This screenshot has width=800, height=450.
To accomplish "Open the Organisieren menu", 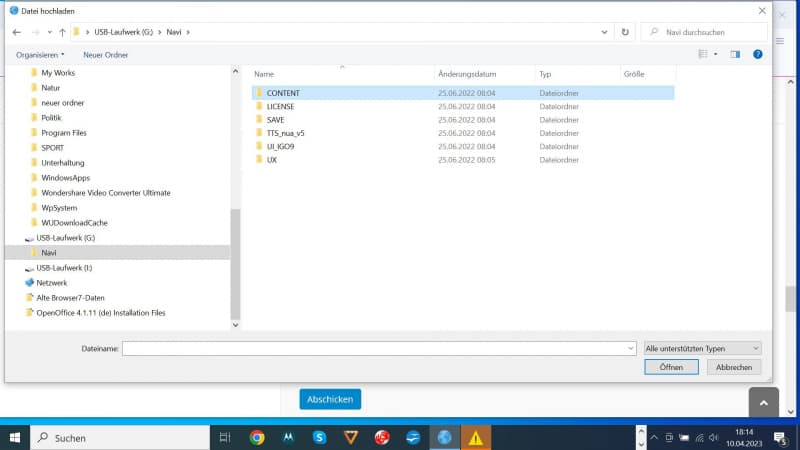I will pos(40,55).
